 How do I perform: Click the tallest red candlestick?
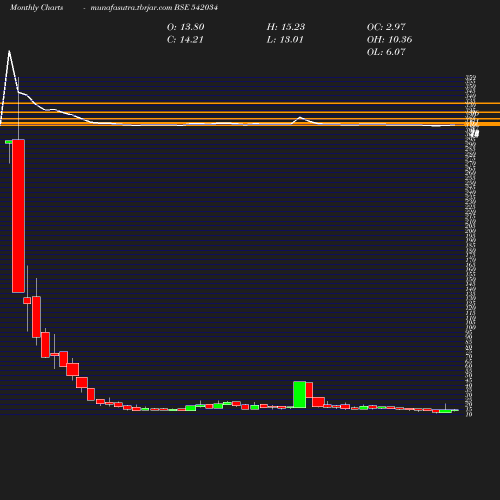click(18, 216)
